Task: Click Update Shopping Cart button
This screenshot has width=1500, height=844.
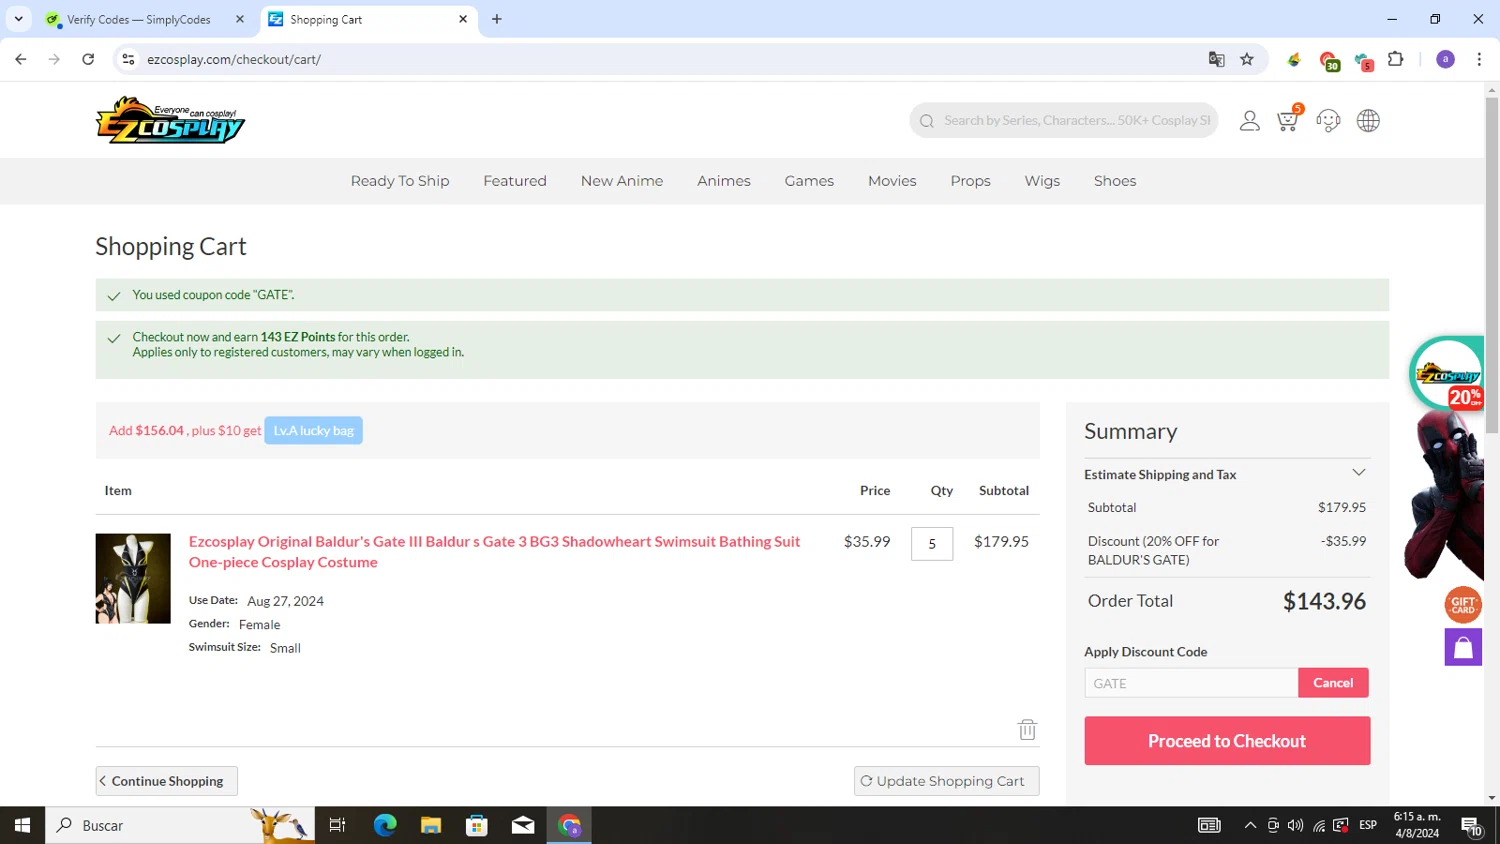Action: pos(946,781)
